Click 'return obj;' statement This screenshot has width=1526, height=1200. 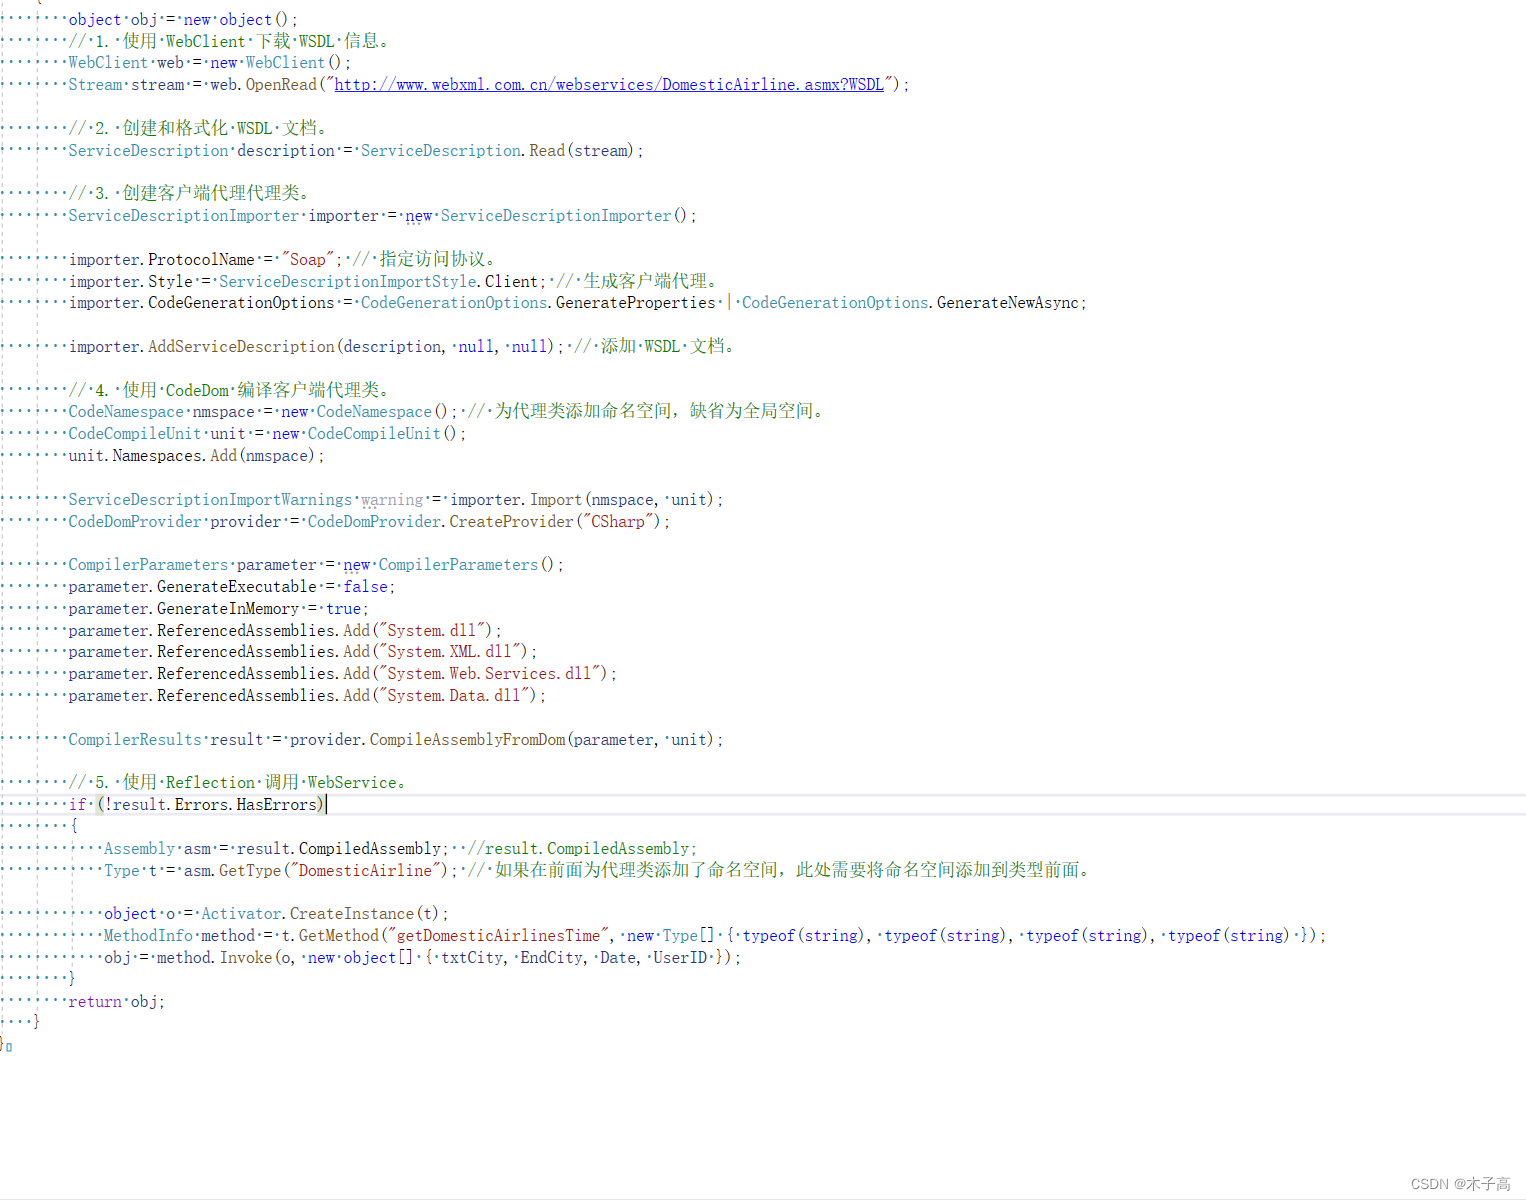(x=117, y=1002)
